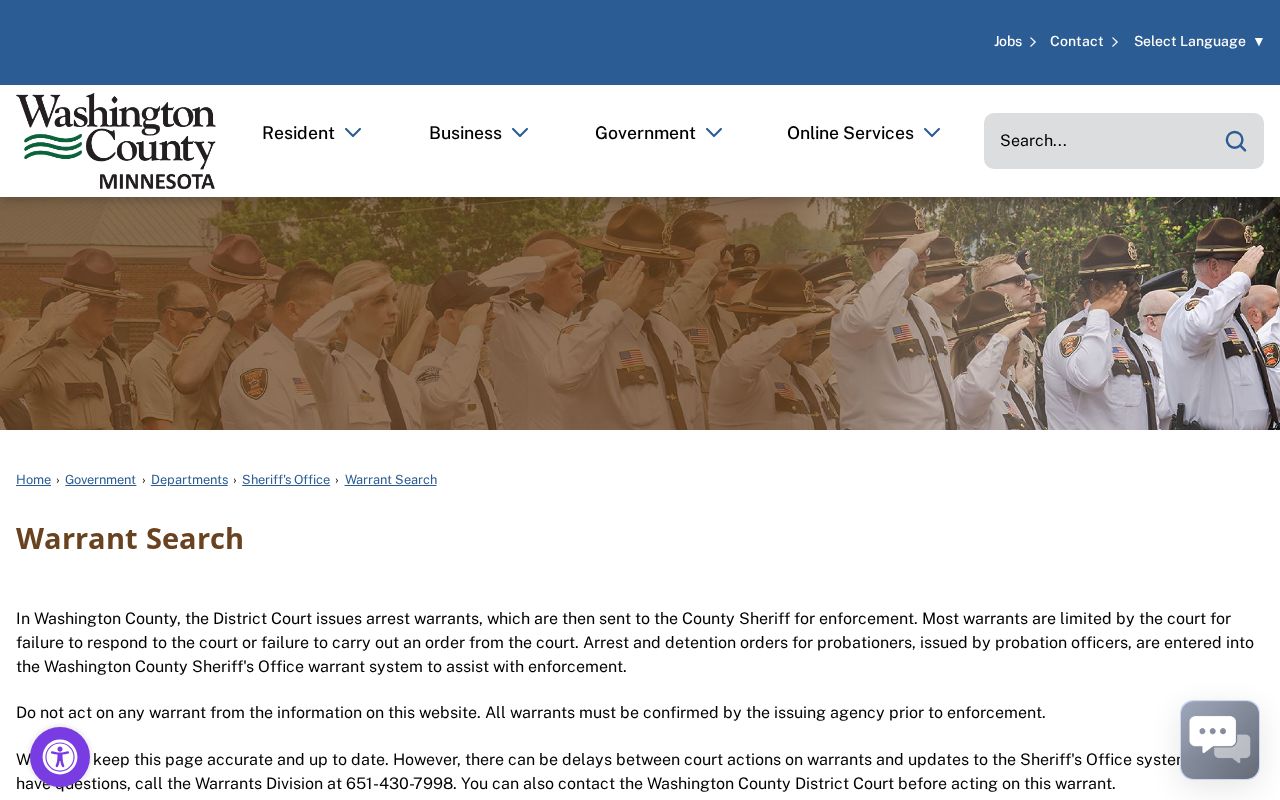Follow the Sheriff's Office breadcrumb link
Viewport: 1280px width, 800px height.
286,480
